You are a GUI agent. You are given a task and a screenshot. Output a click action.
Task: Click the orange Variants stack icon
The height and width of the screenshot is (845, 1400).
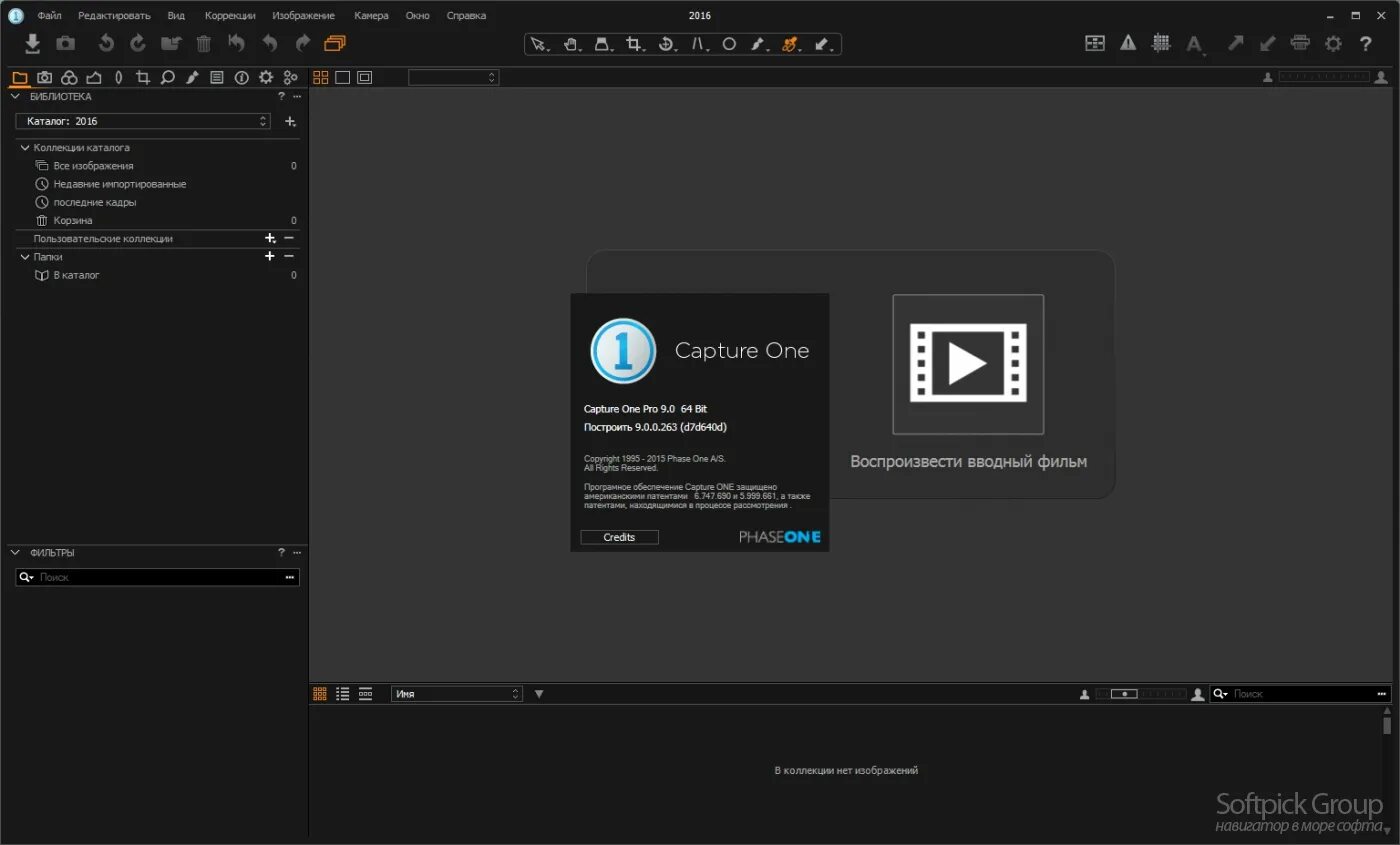click(x=334, y=43)
